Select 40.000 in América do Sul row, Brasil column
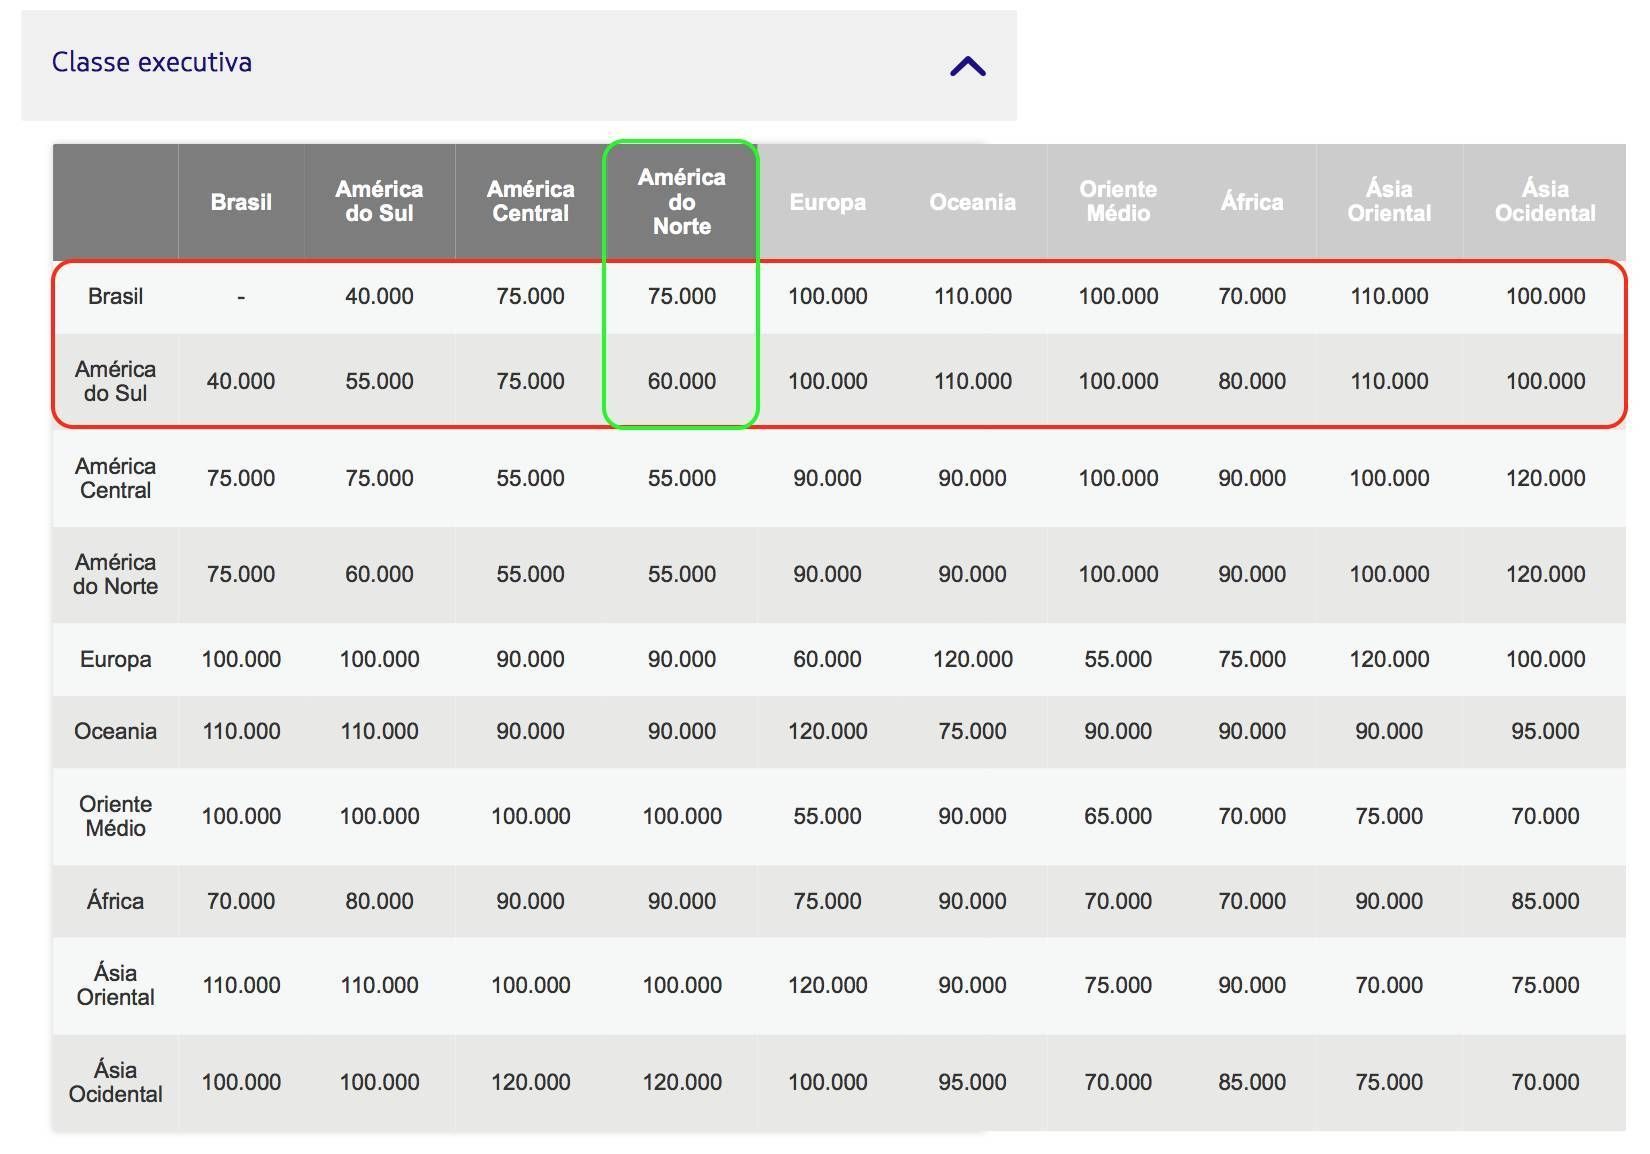The width and height of the screenshot is (1650, 1154). point(241,381)
